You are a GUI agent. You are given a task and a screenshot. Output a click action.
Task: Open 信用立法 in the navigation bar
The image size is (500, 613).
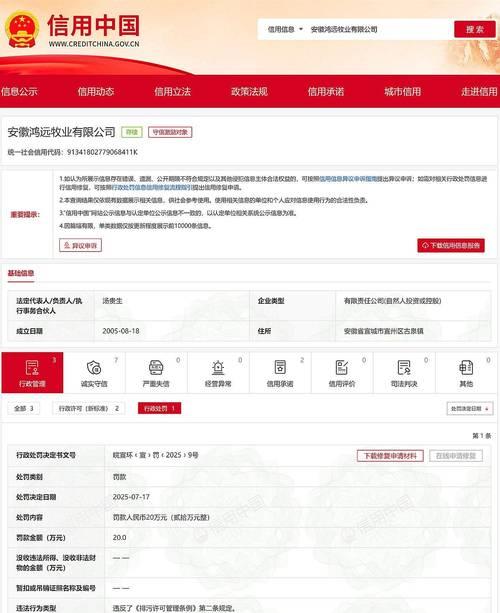point(172,91)
